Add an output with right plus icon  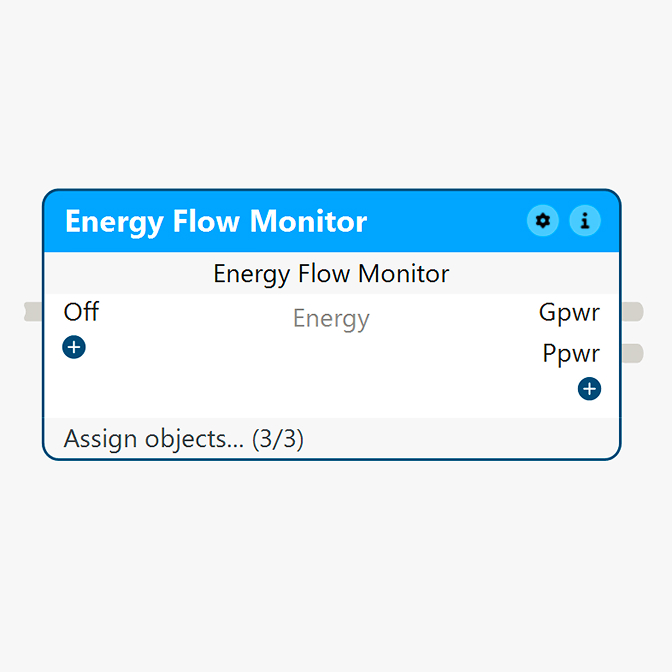[589, 388]
